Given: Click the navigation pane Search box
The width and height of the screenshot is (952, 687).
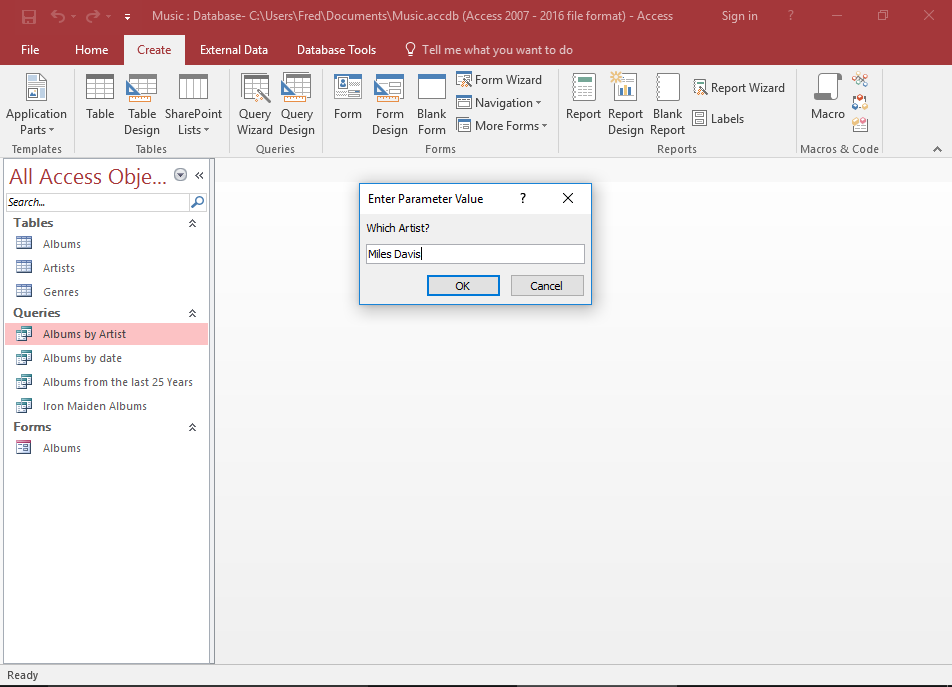Looking at the screenshot, I should [98, 202].
